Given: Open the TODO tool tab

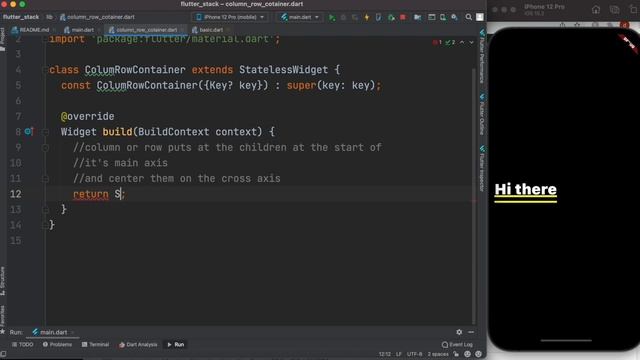Looking at the screenshot, I should tap(22, 345).
